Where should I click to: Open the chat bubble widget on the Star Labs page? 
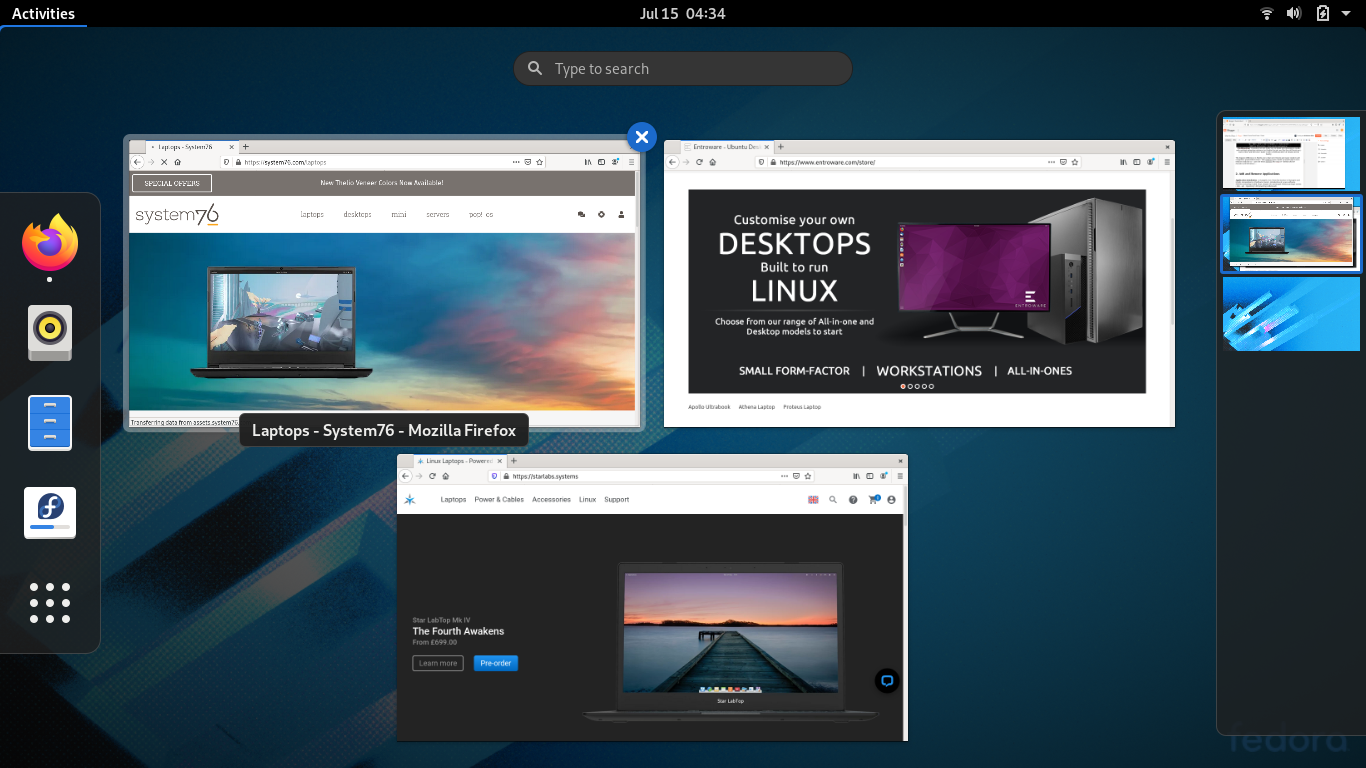click(x=887, y=681)
